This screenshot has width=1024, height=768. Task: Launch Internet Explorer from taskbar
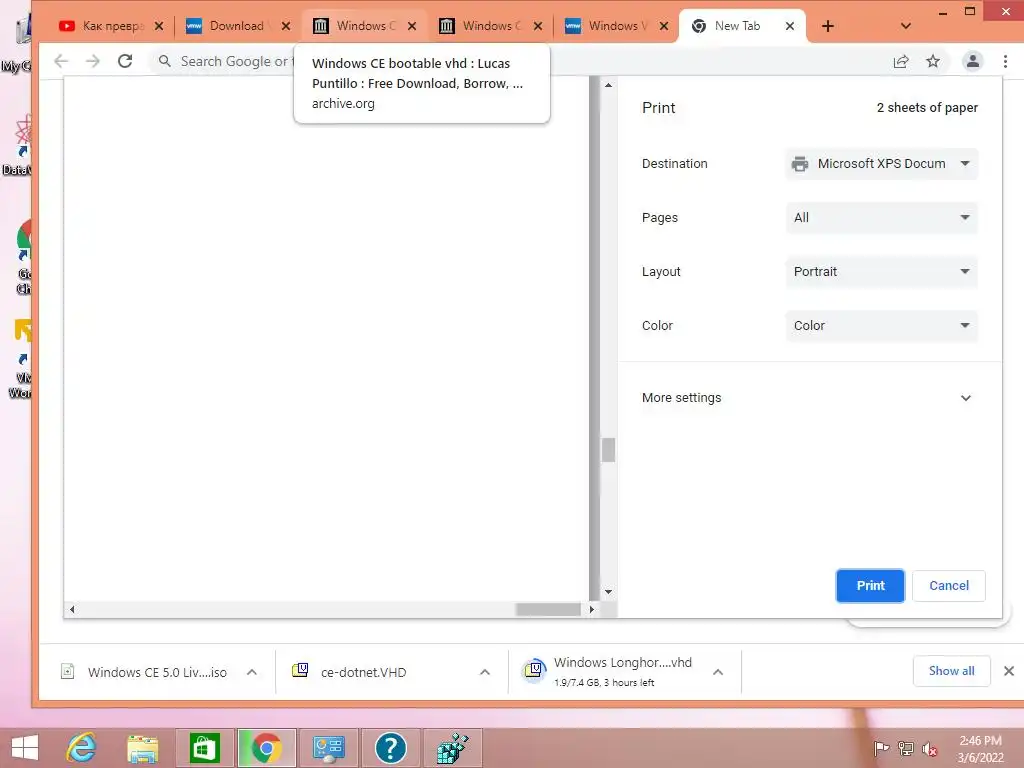pos(81,748)
